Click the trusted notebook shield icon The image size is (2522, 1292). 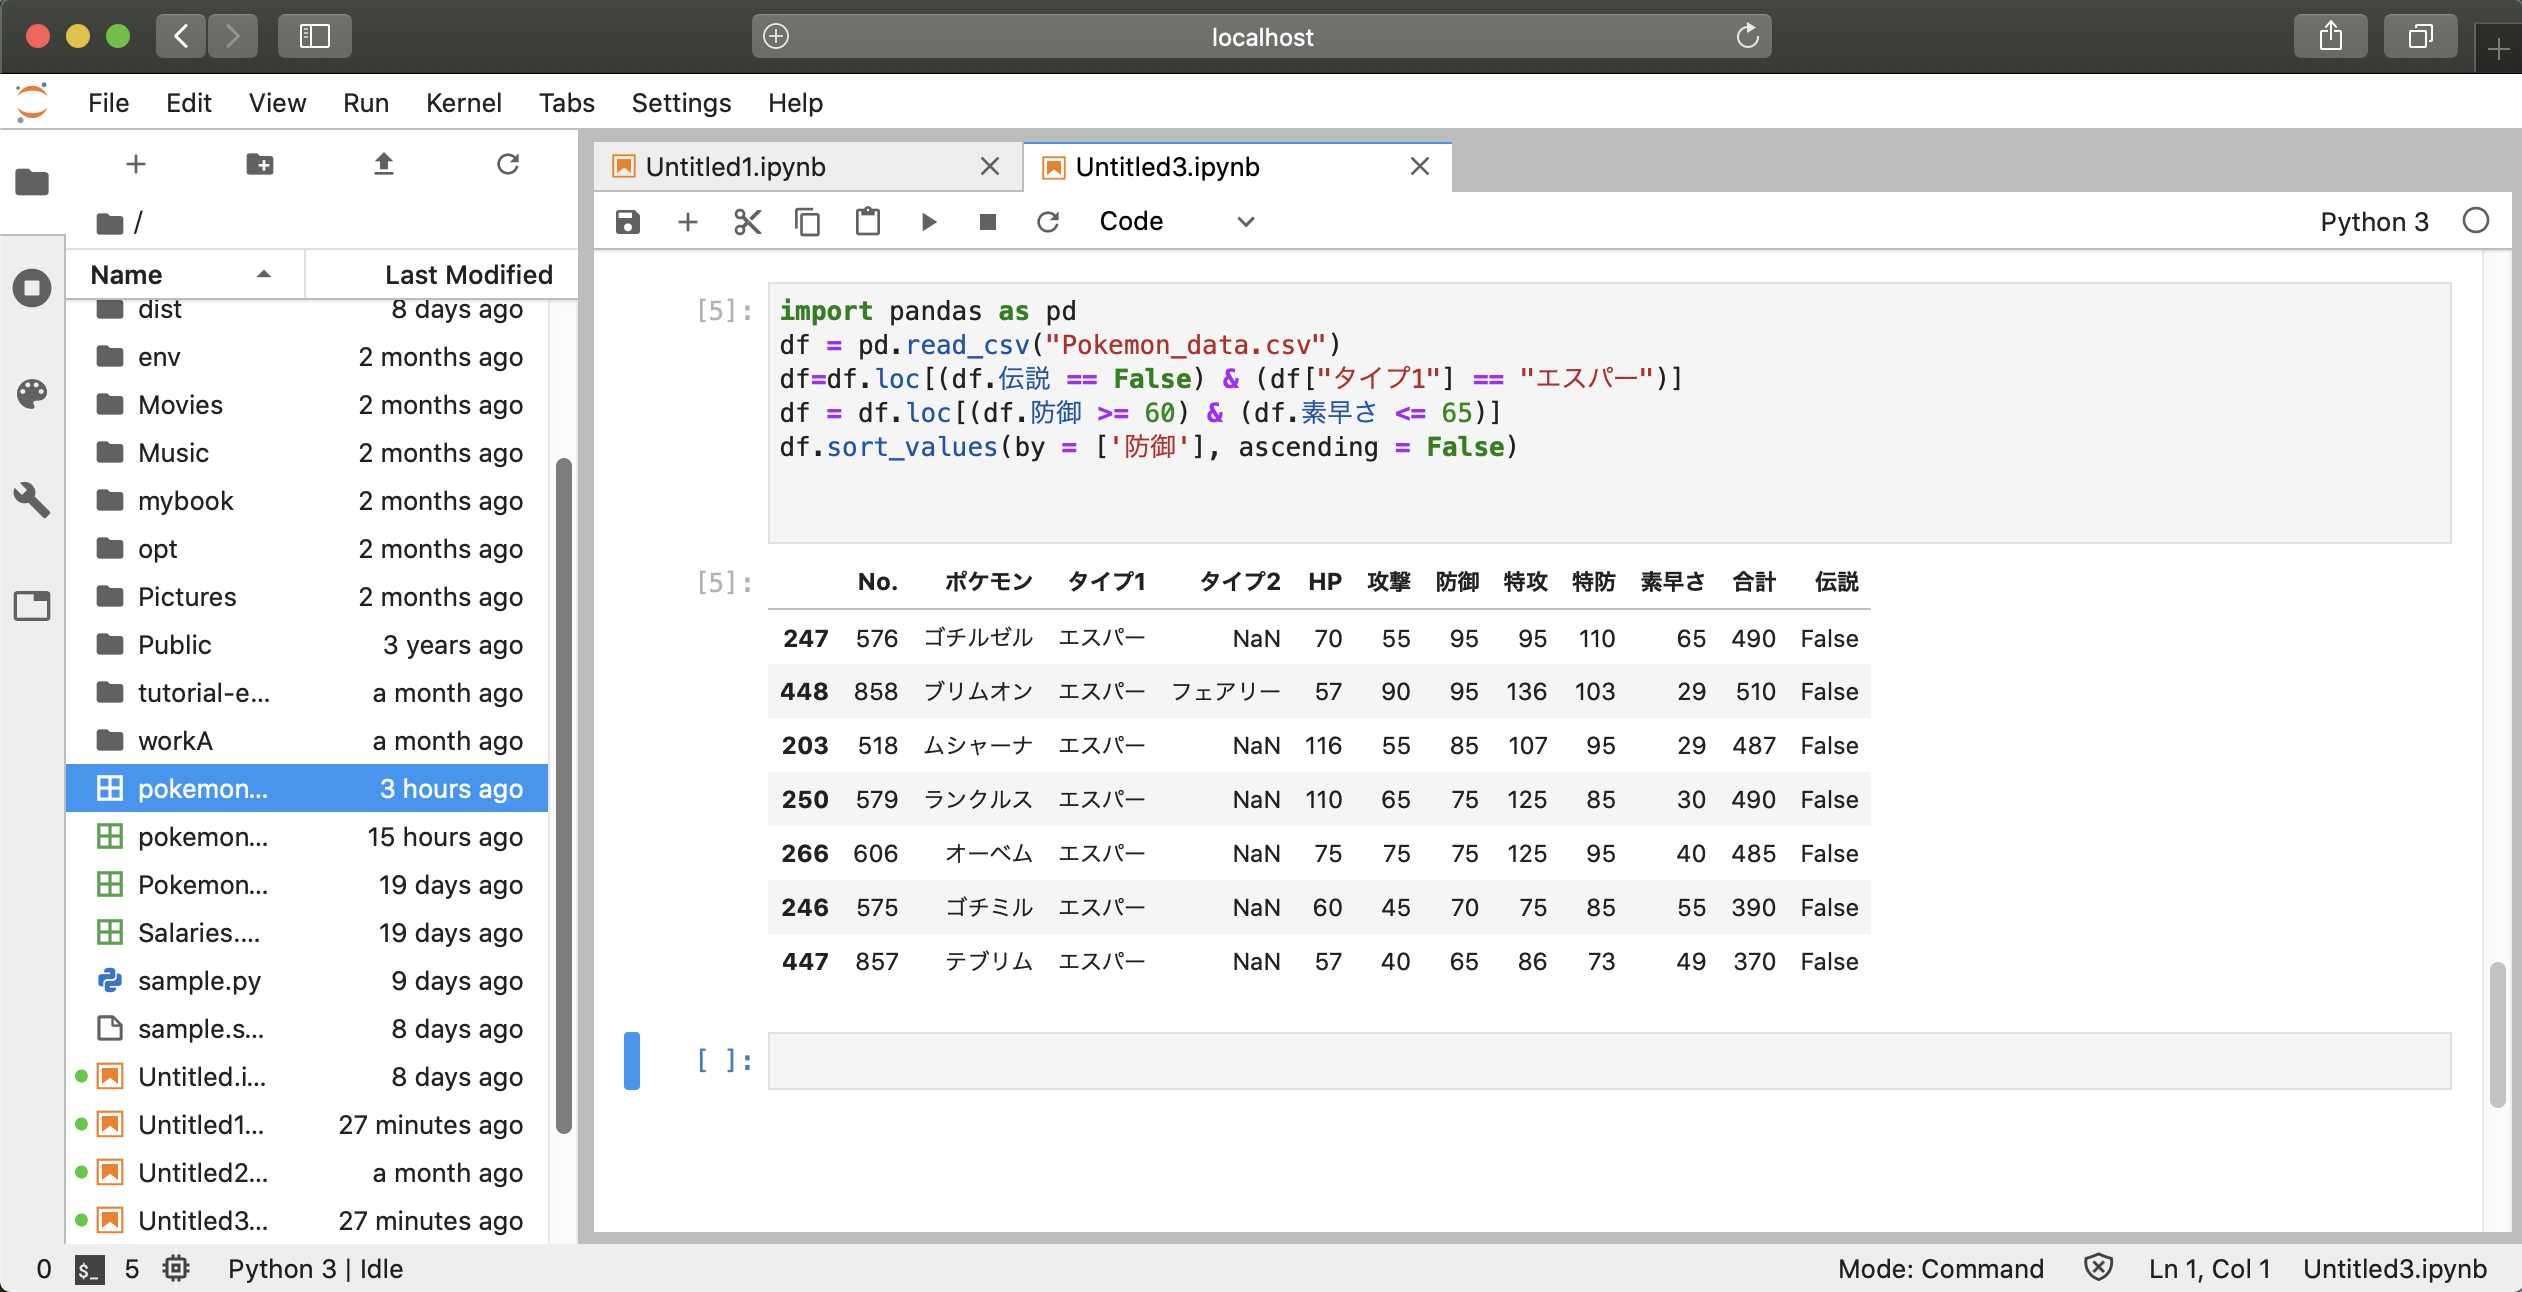coord(2098,1268)
